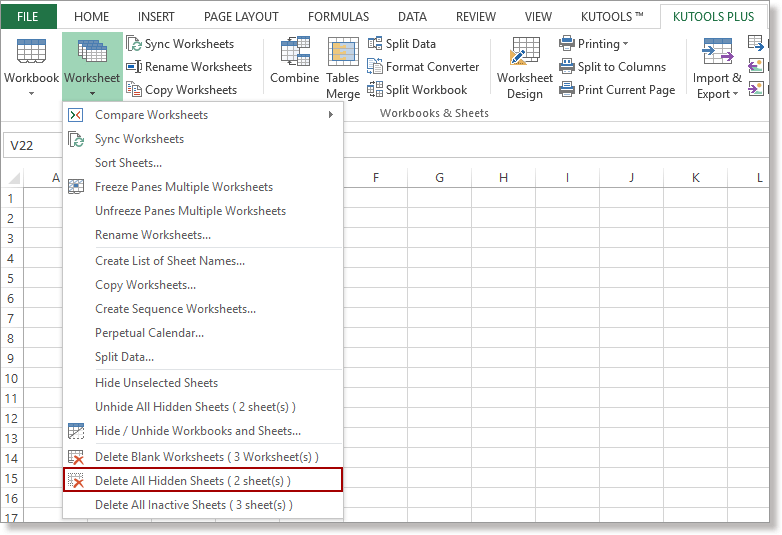Expand the Compare Worksheets submenu arrow
Screen dimensions: 782x535
(330, 115)
